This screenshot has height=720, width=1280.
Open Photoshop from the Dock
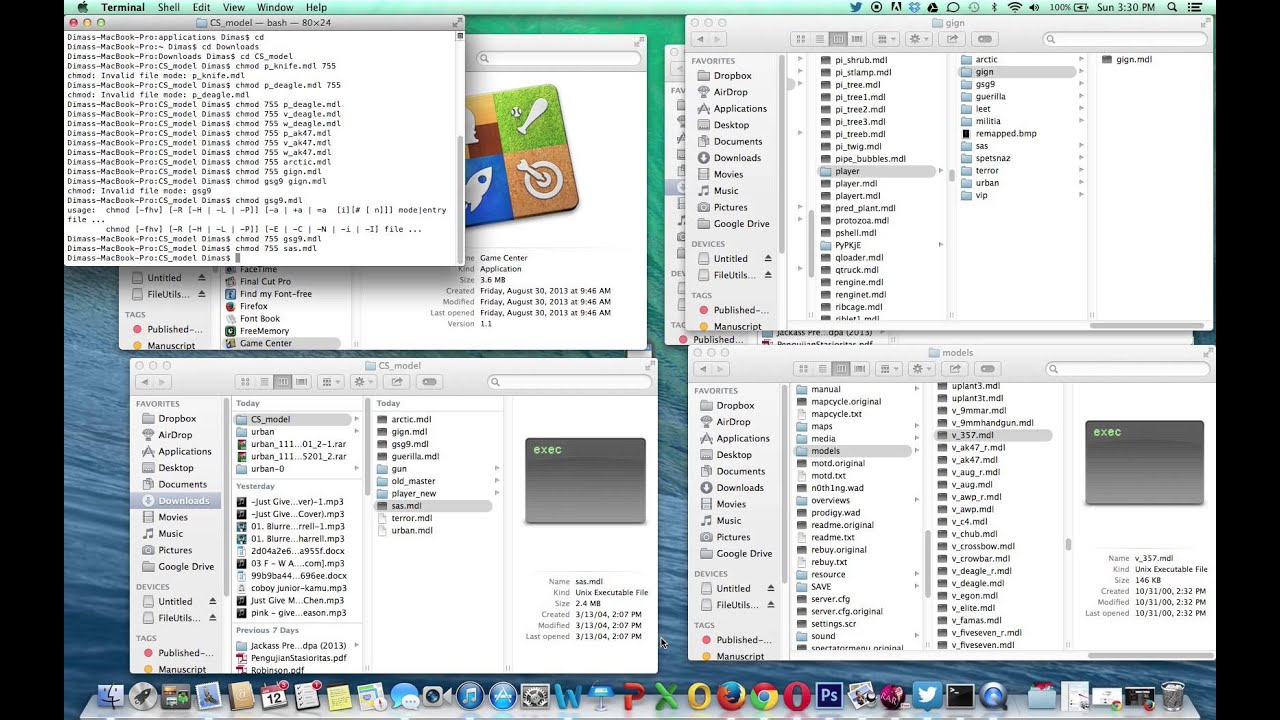tap(829, 697)
